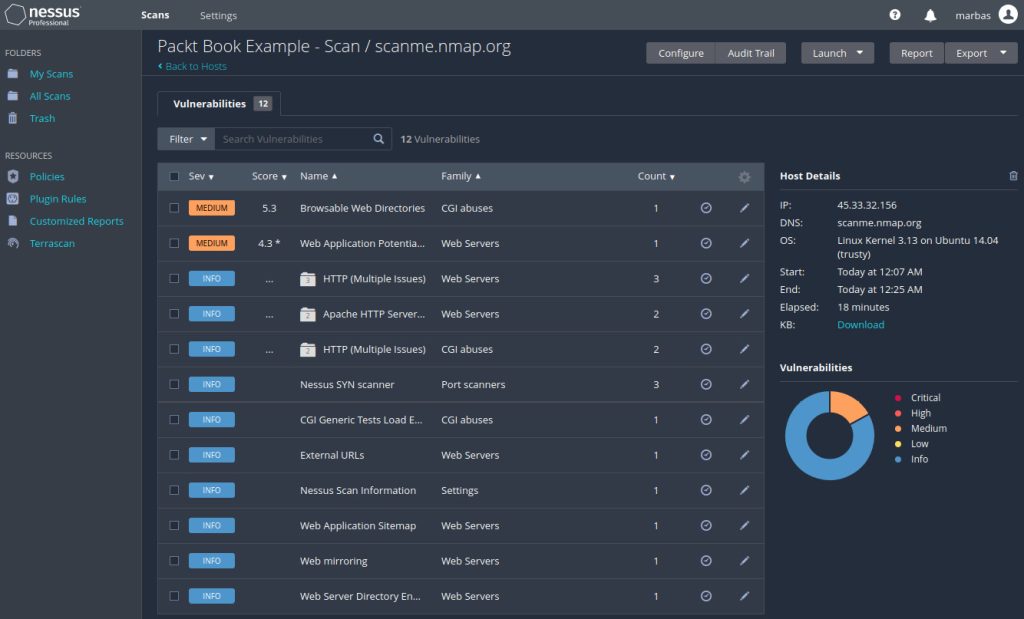Open the notifications bell
Viewport: 1024px width, 619px height.
point(930,15)
